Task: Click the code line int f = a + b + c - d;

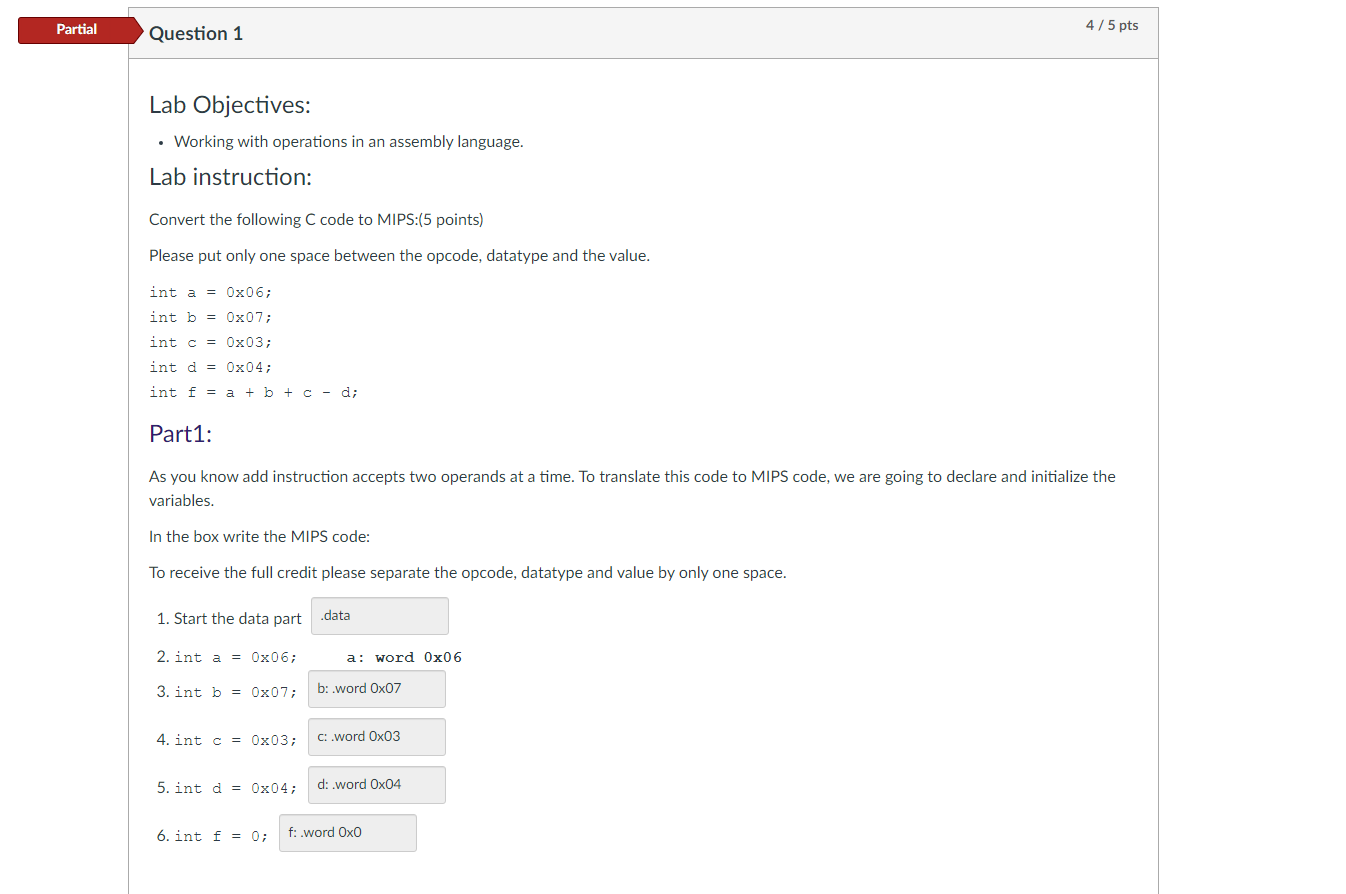Action: [253, 392]
